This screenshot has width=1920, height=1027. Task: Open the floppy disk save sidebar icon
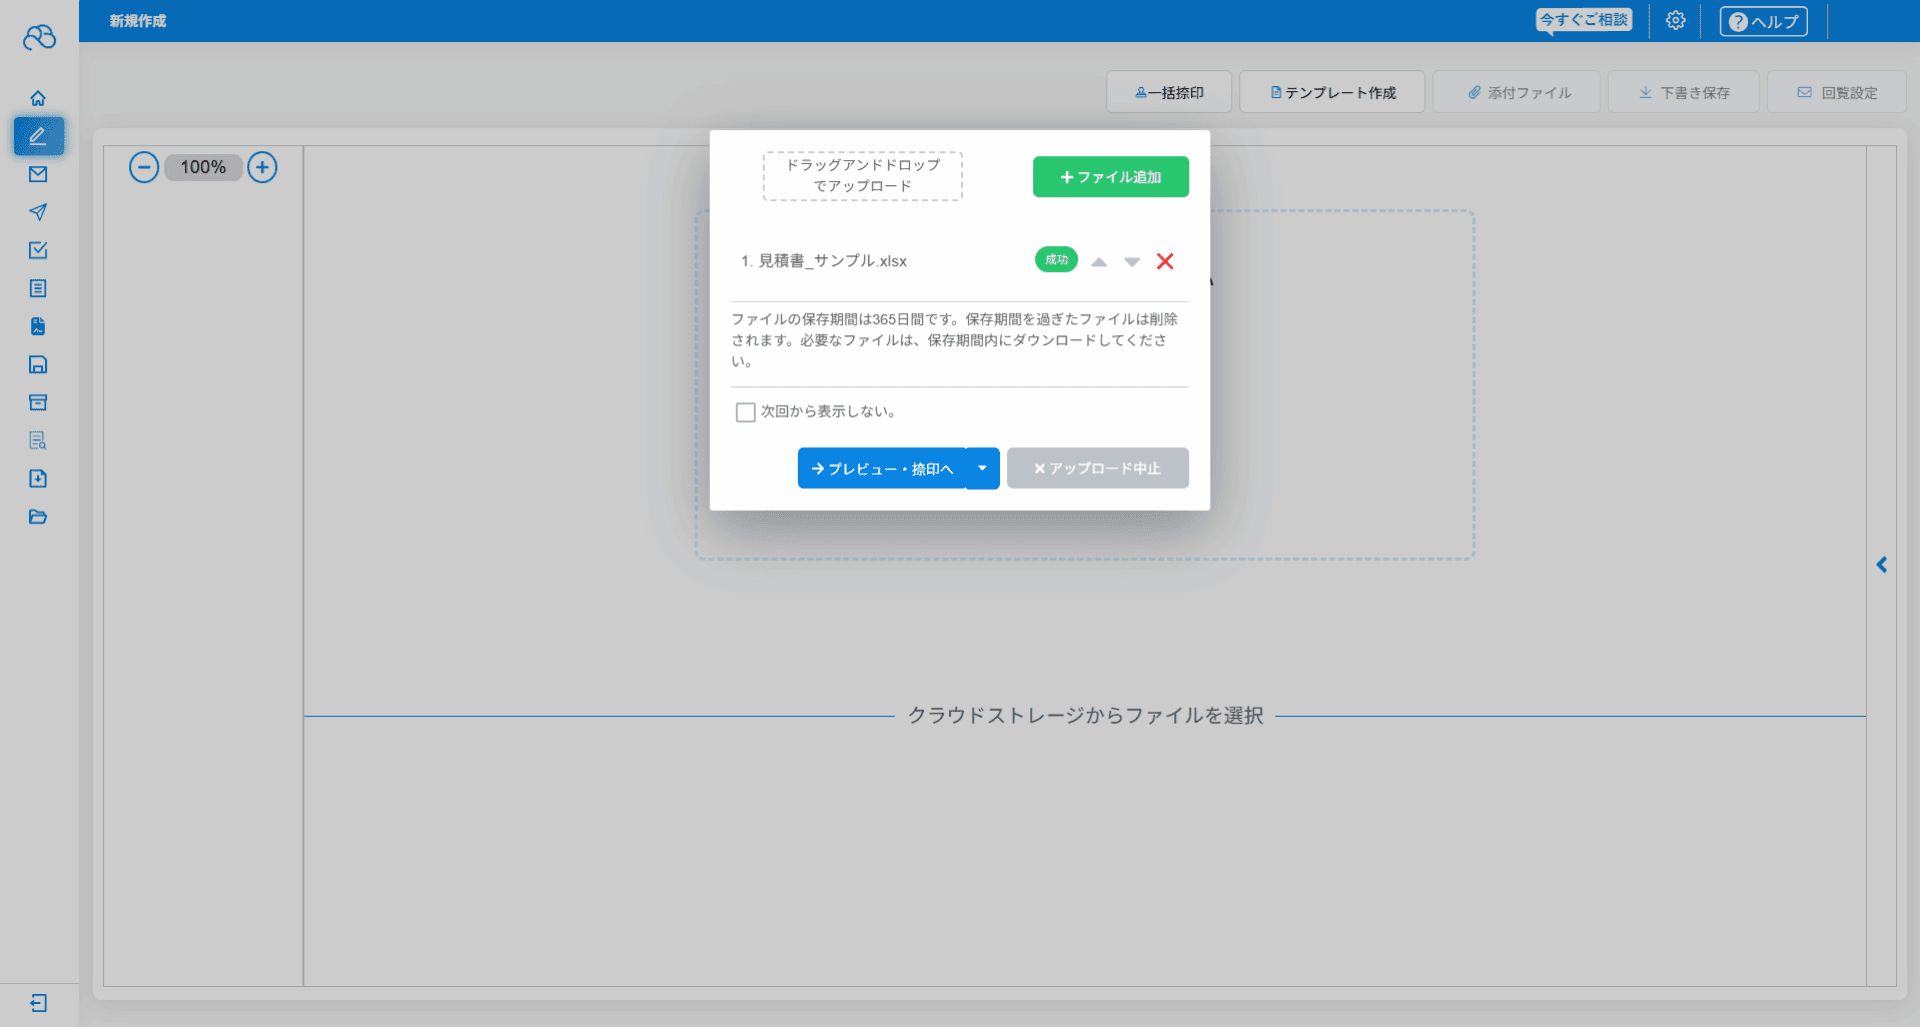pos(38,364)
